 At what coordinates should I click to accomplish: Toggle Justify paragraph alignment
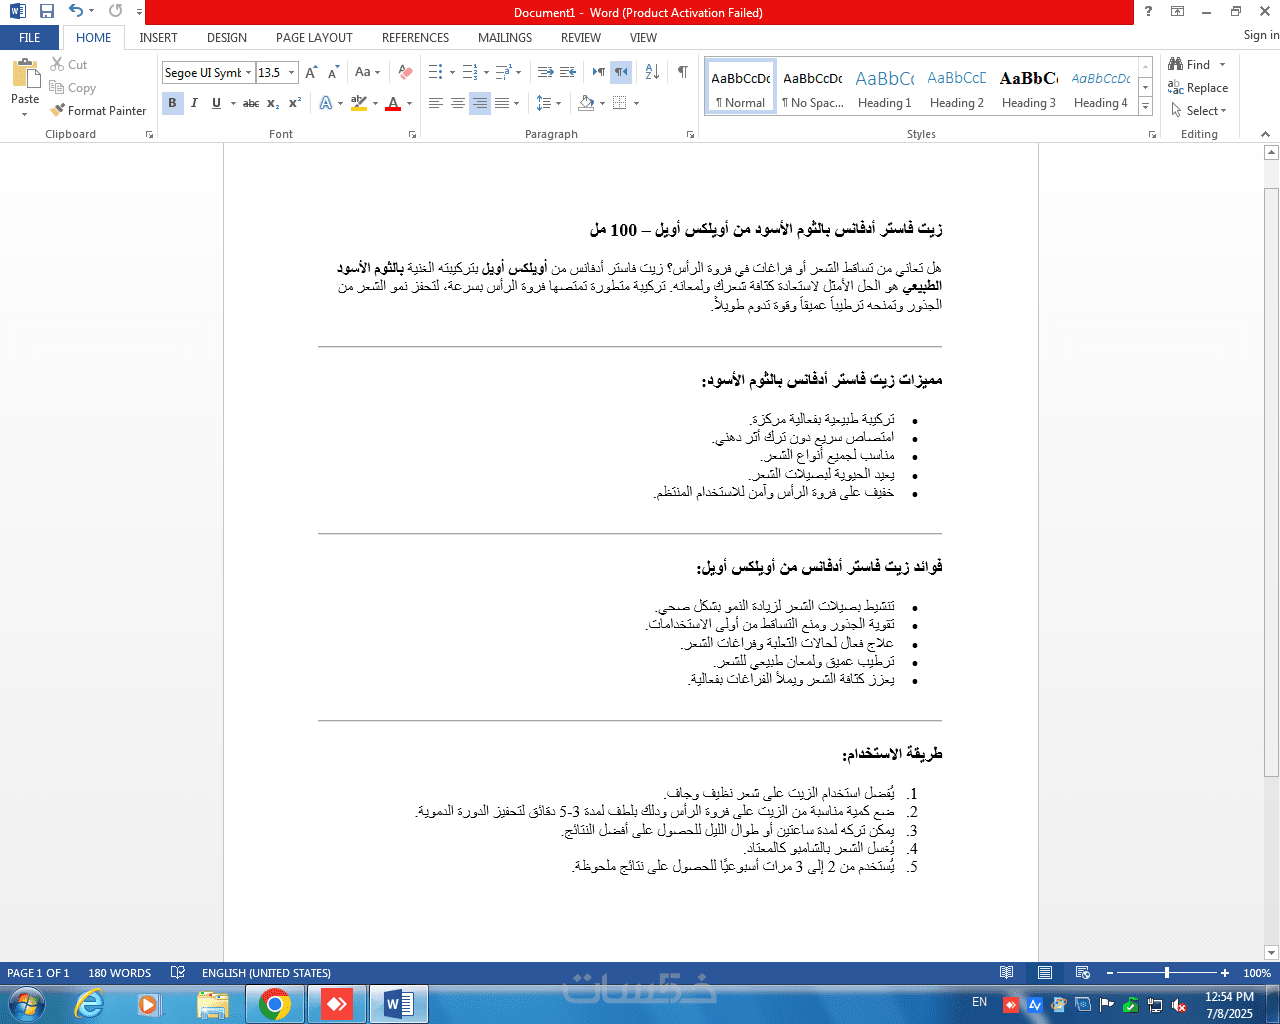[502, 103]
